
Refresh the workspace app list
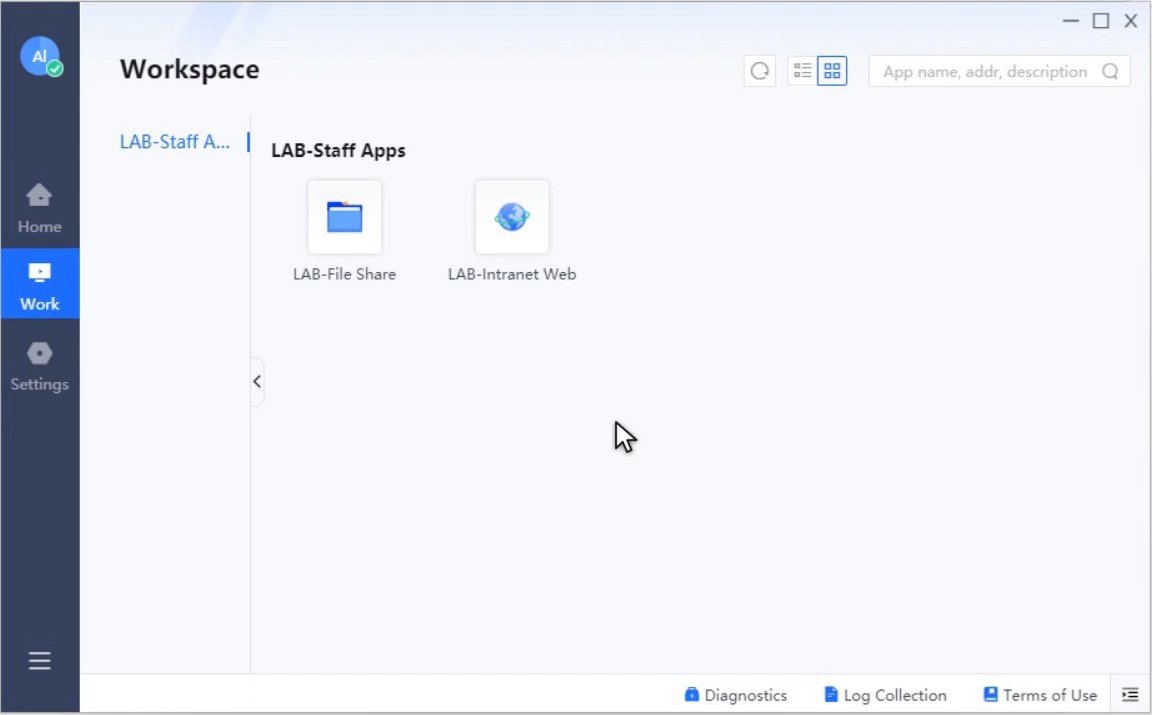tap(760, 71)
